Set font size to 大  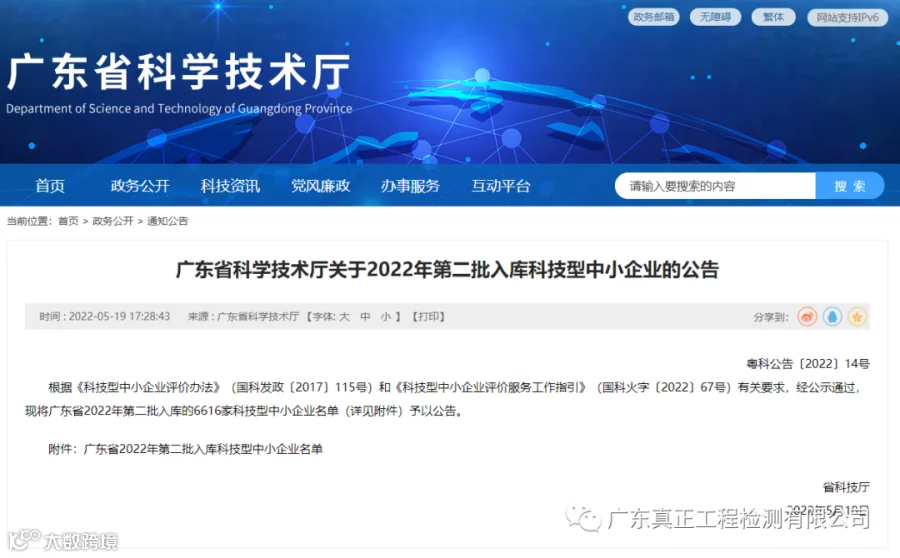point(344,317)
